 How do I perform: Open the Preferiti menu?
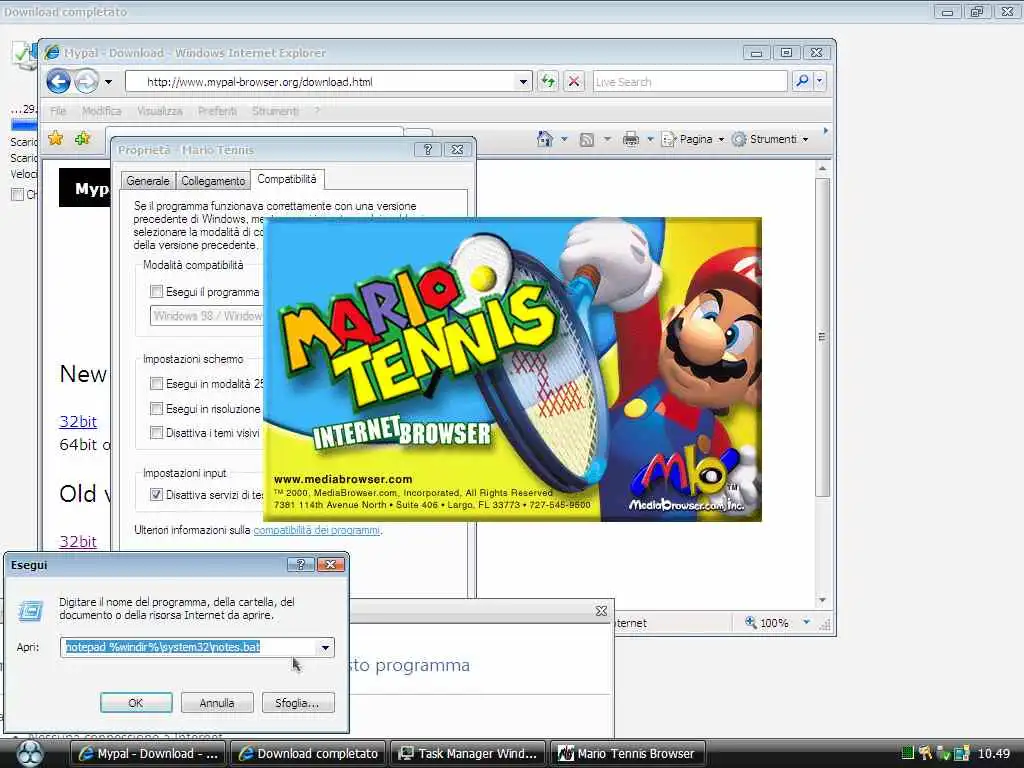217,111
